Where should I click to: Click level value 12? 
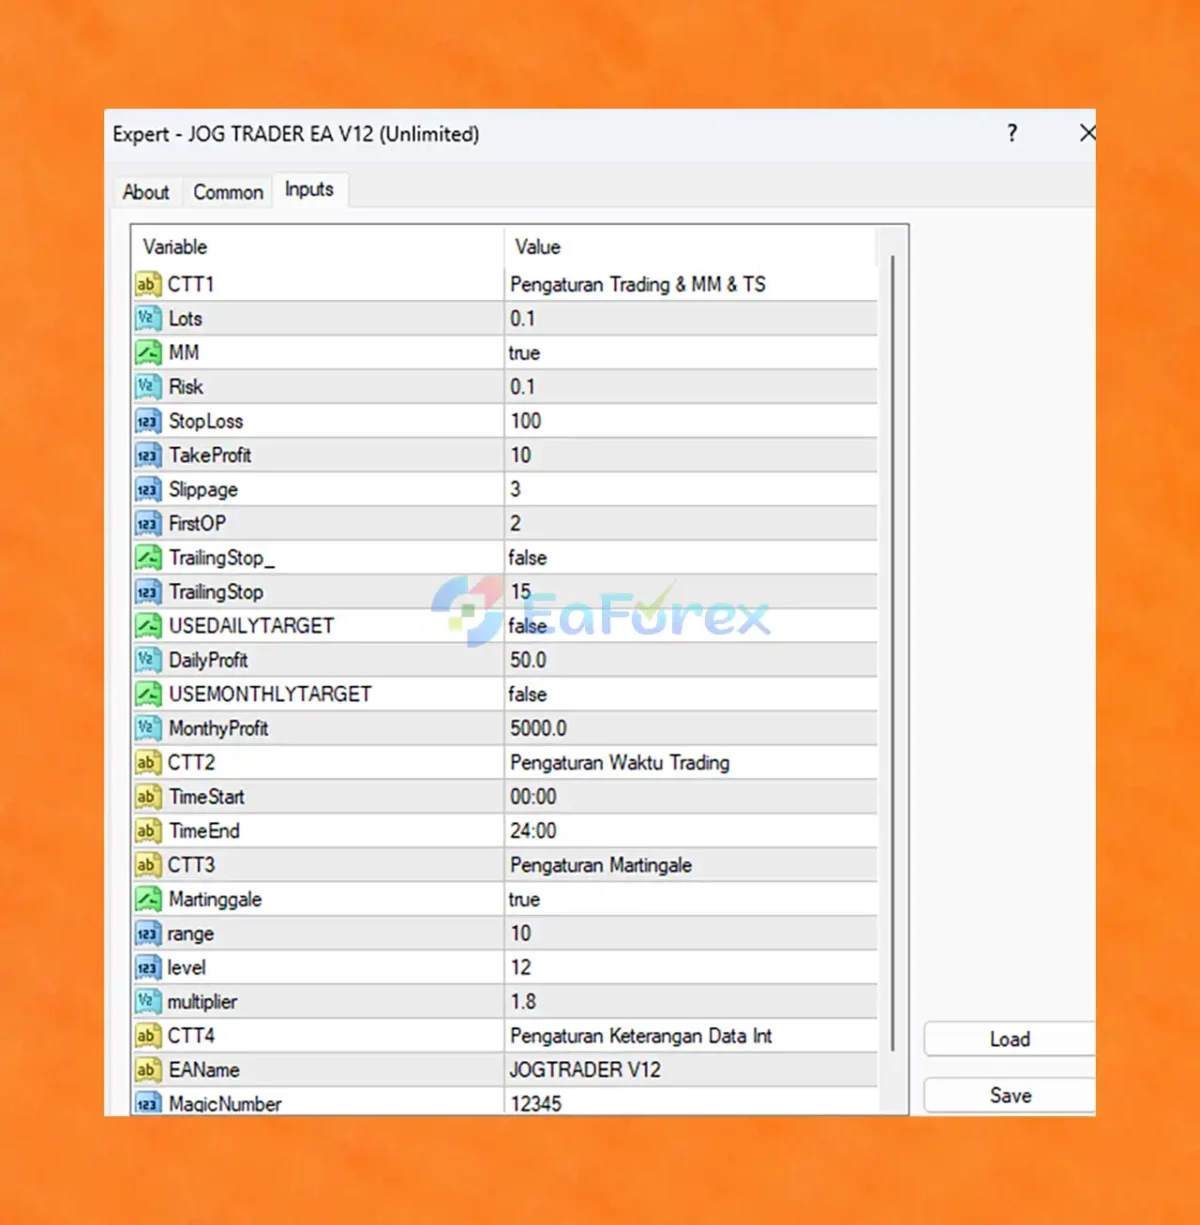click(x=521, y=968)
